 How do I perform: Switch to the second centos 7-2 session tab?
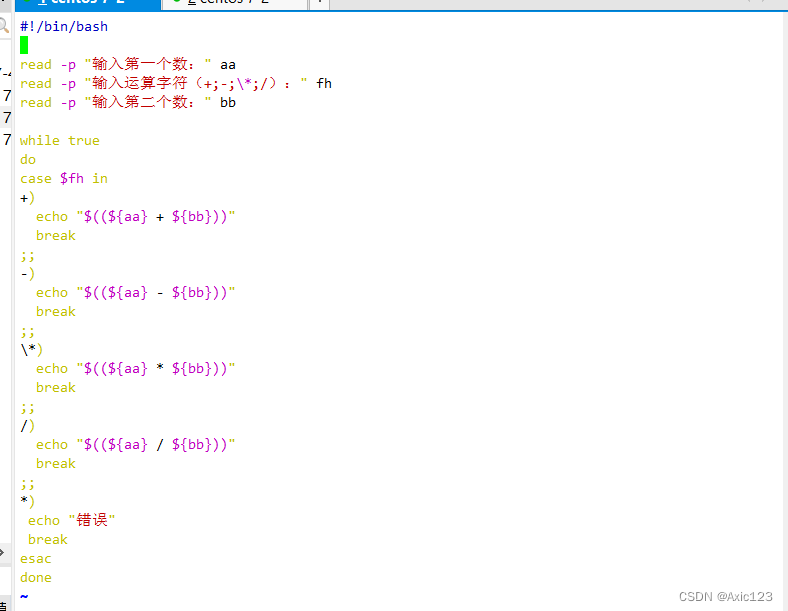(x=235, y=4)
